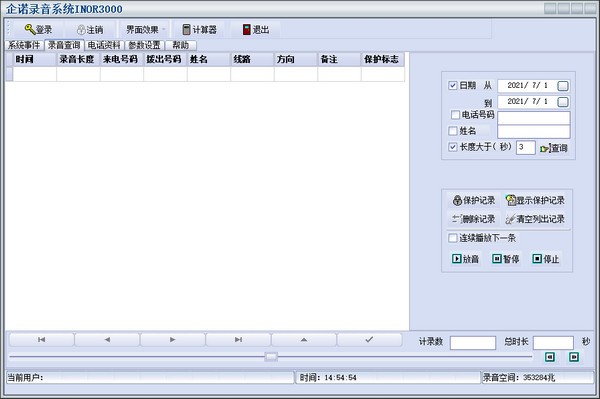Screen dimensions: 600x399
Task: Click the 退出 exit button
Action: pyautogui.click(x=256, y=29)
